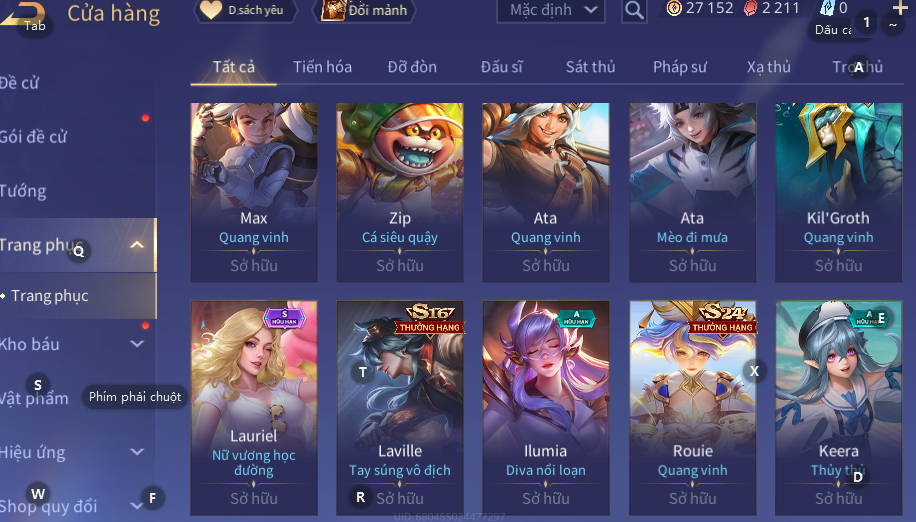Image resolution: width=916 pixels, height=522 pixels.
Task: Open the D.sách yêu heart wishlist
Action: click(x=245, y=10)
